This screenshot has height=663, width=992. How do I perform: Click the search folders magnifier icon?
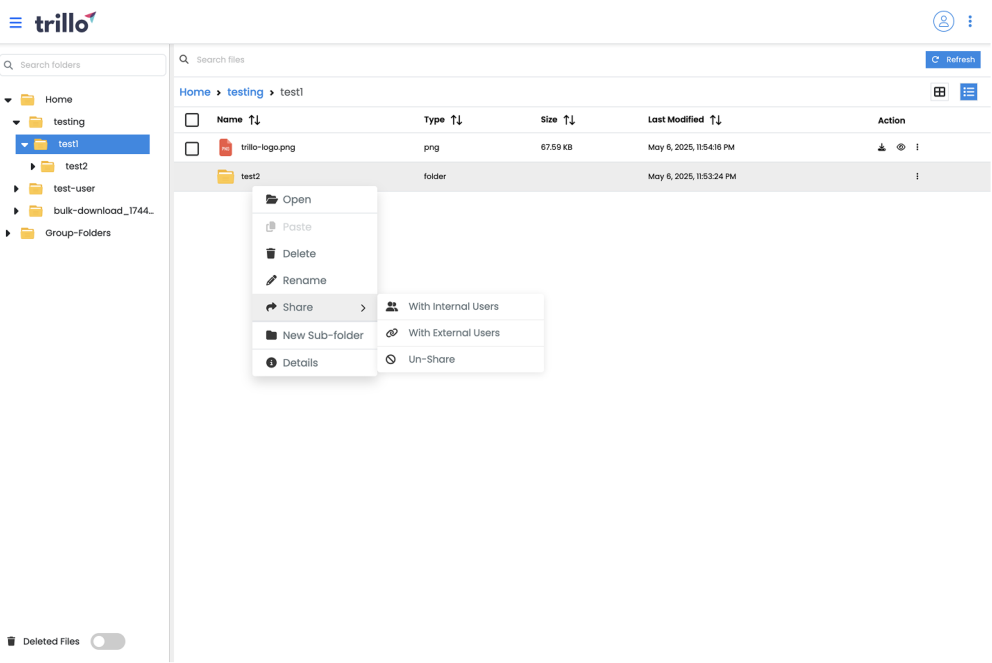(9, 65)
